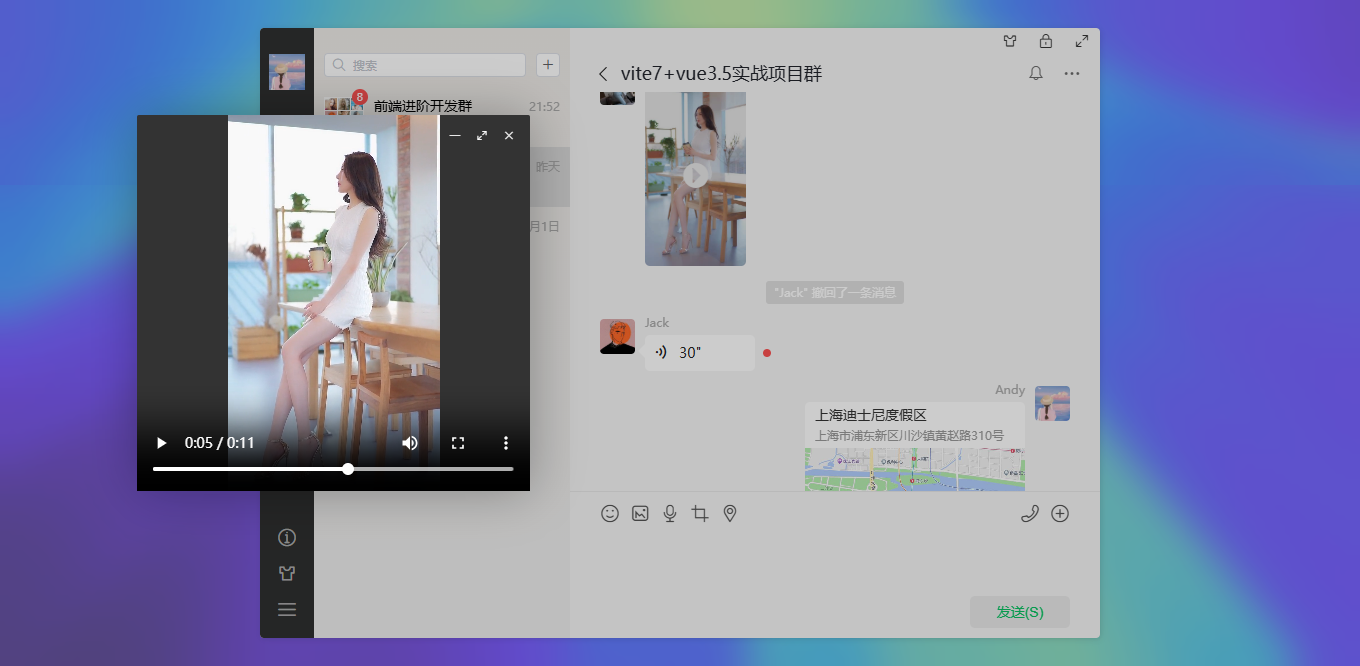
Task: Click the shirt icon in the dark sidebar
Action: (287, 573)
